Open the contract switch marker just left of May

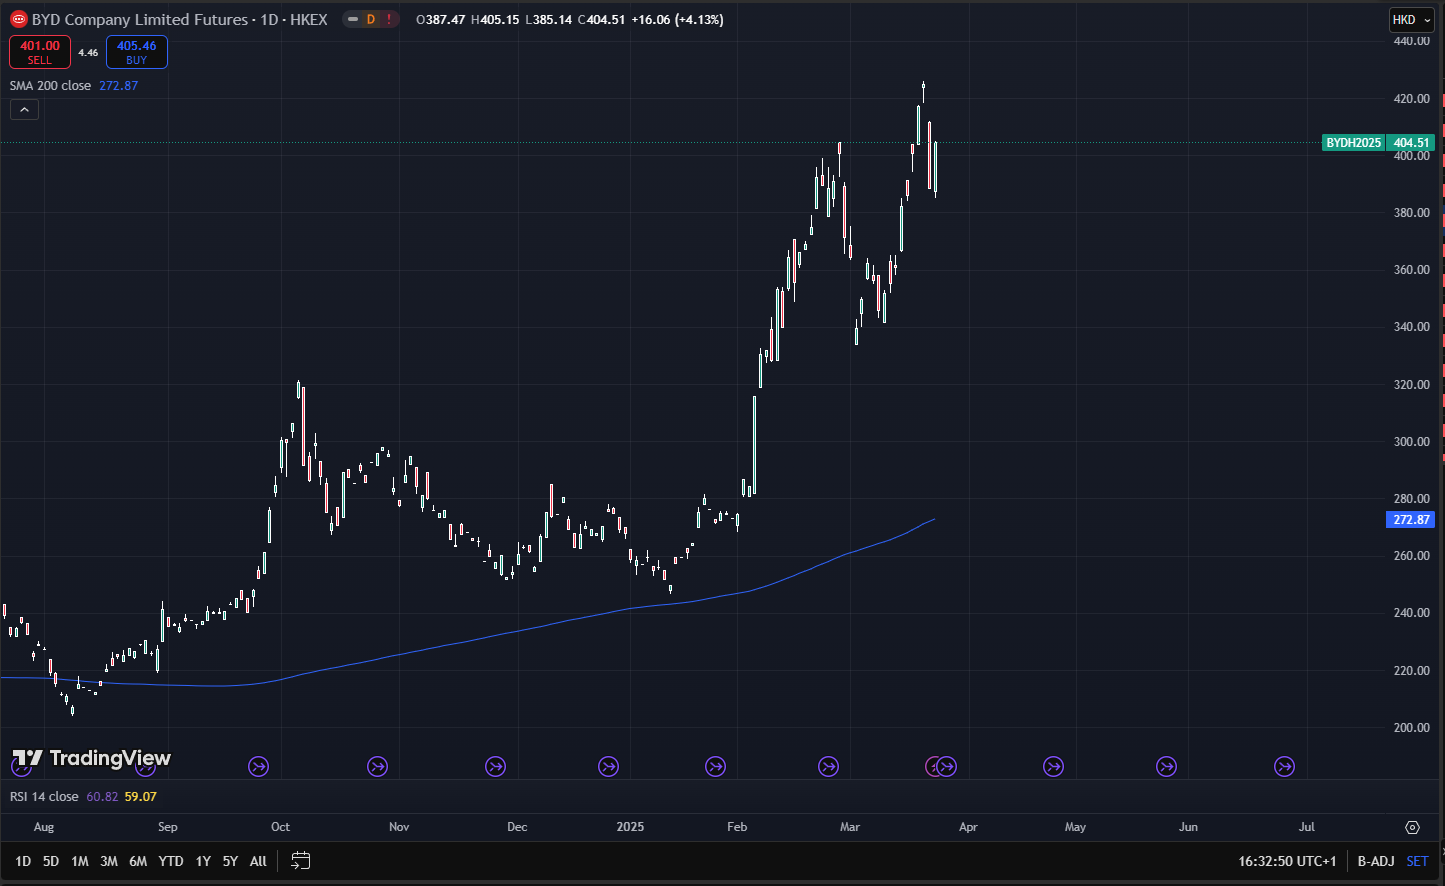1053,767
